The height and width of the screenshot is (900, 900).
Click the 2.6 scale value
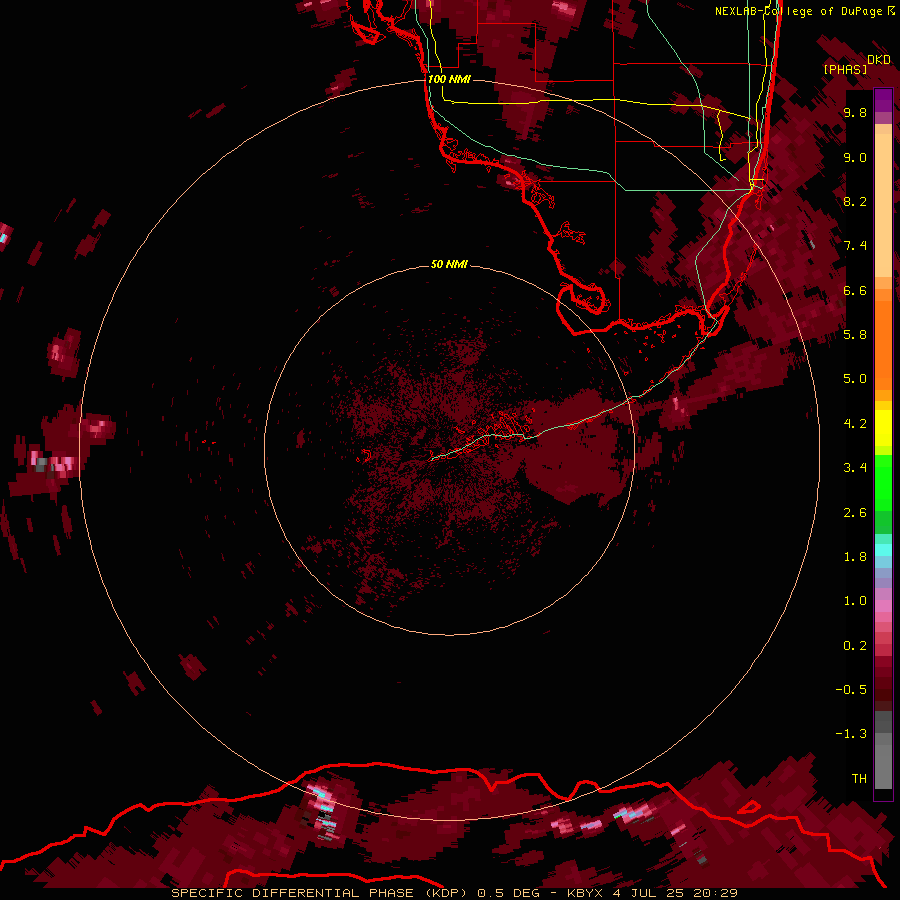(855, 513)
